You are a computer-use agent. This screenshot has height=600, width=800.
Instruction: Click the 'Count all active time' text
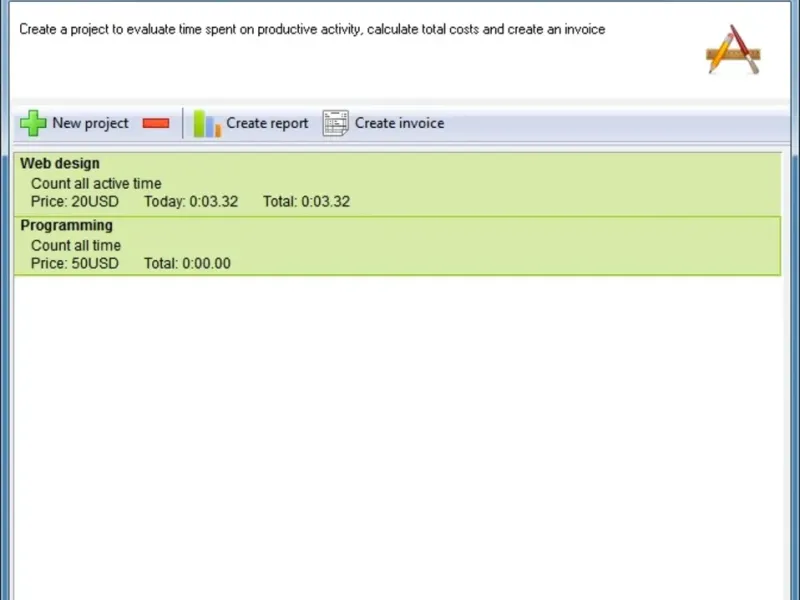96,183
